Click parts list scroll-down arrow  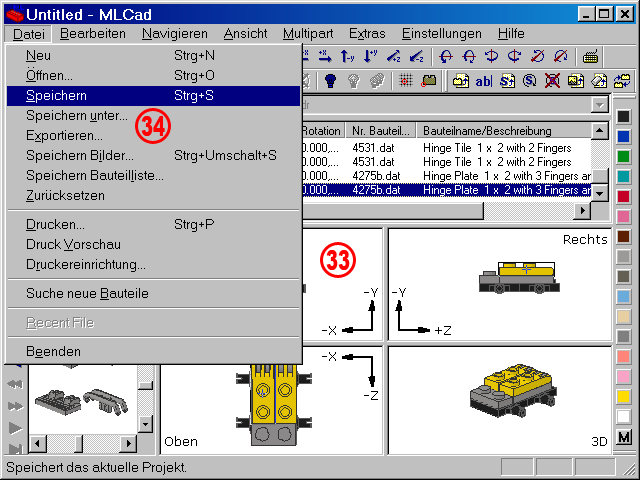pos(600,193)
